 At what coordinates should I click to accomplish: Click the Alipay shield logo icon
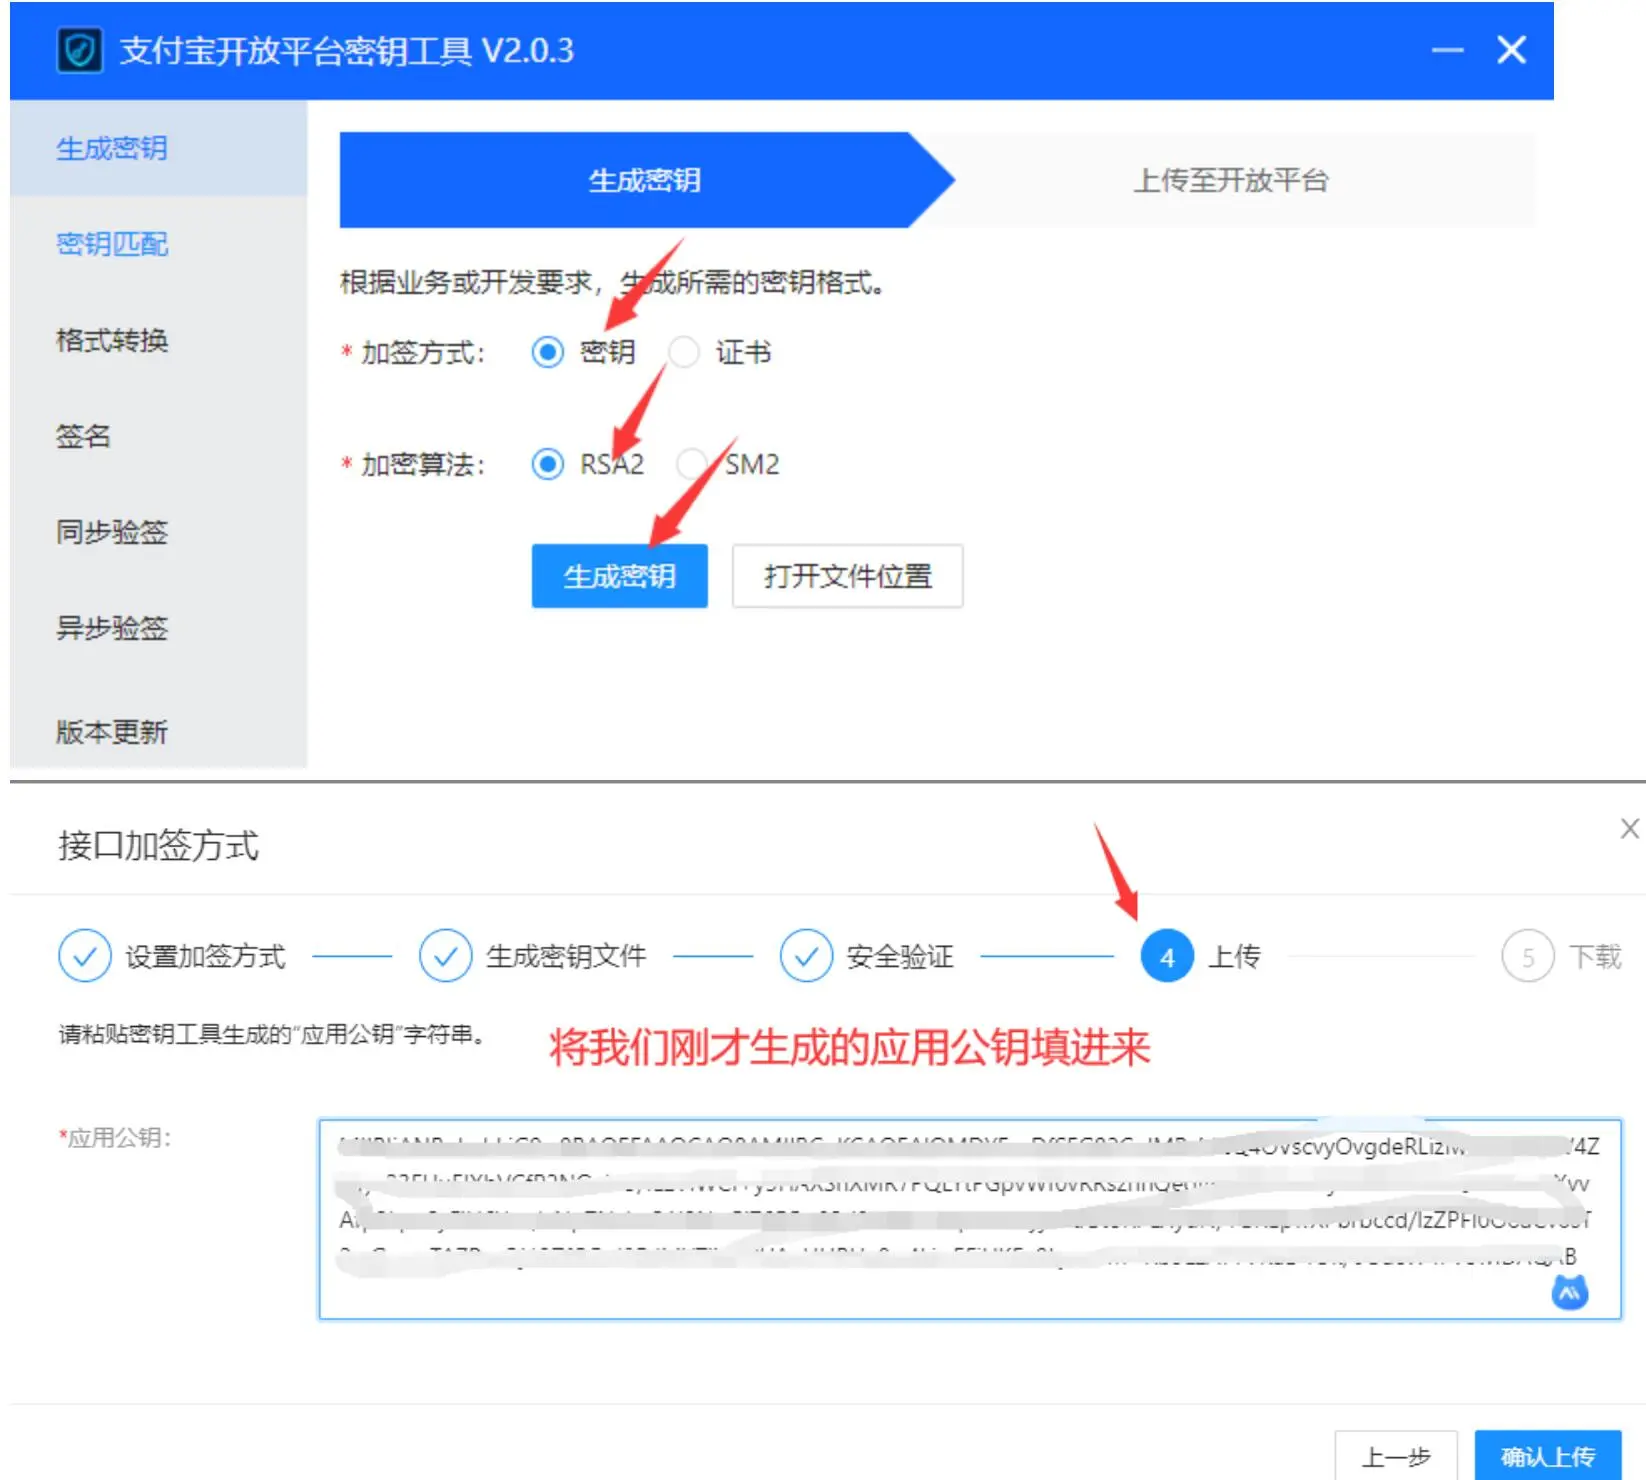(80, 50)
